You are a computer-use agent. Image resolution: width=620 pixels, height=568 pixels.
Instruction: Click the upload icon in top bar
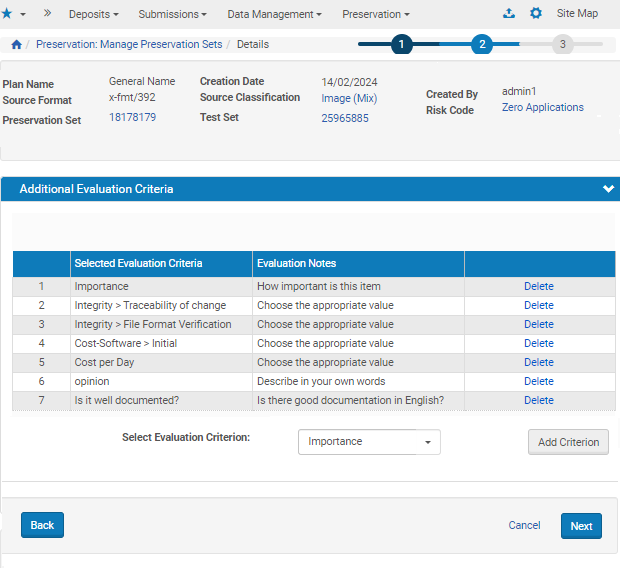pyautogui.click(x=509, y=14)
